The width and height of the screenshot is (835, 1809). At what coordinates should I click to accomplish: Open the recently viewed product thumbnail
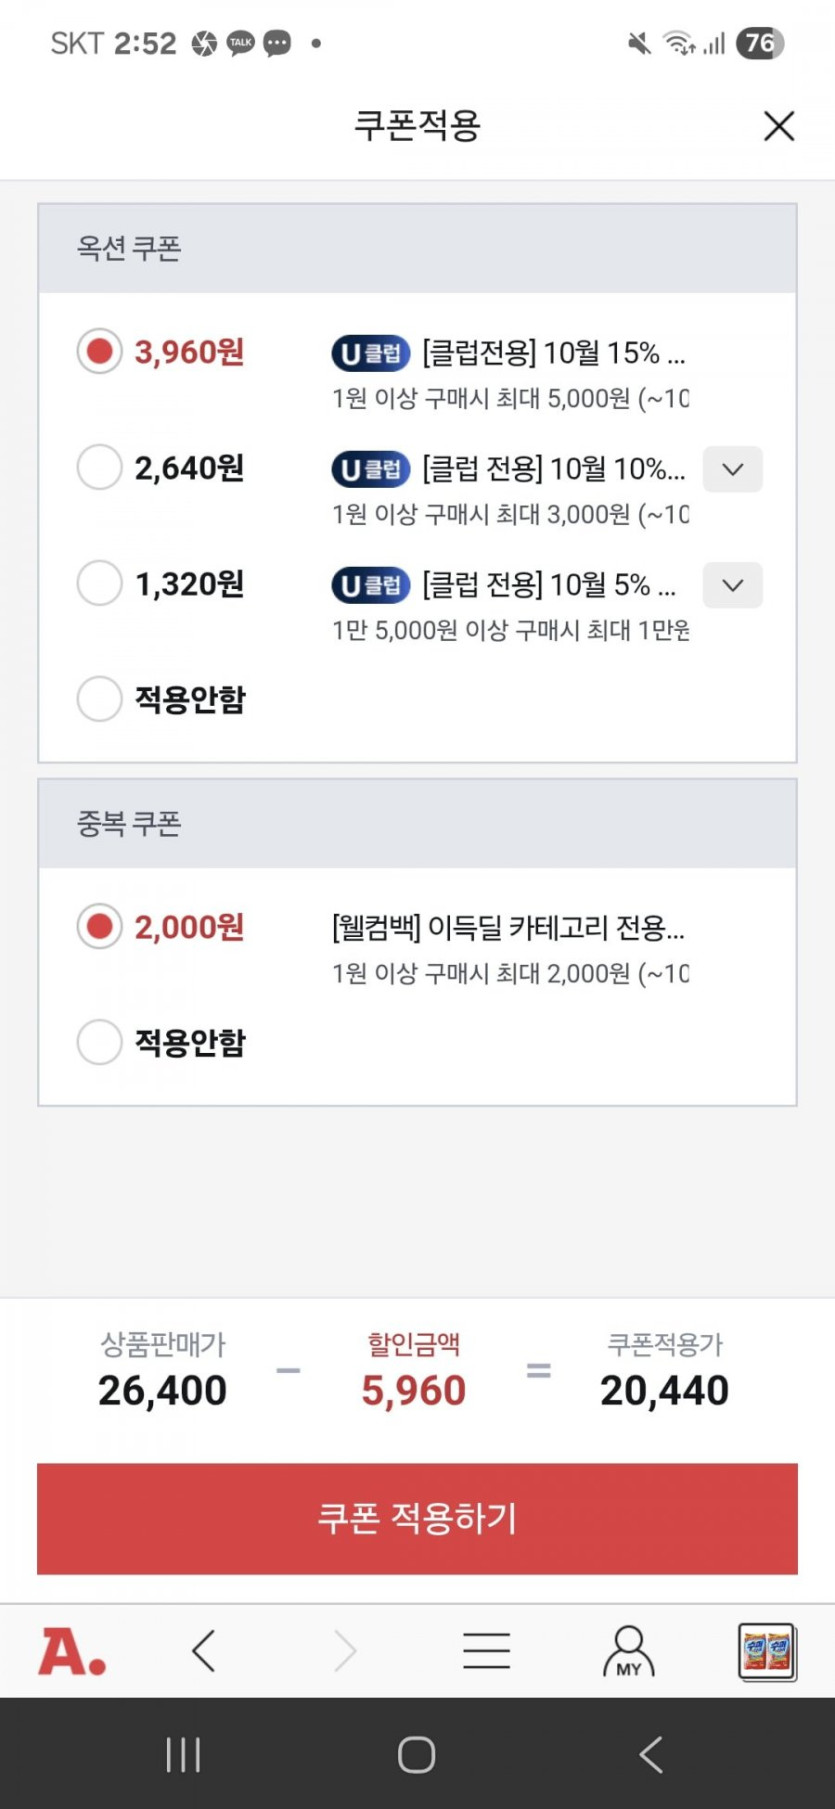767,1651
